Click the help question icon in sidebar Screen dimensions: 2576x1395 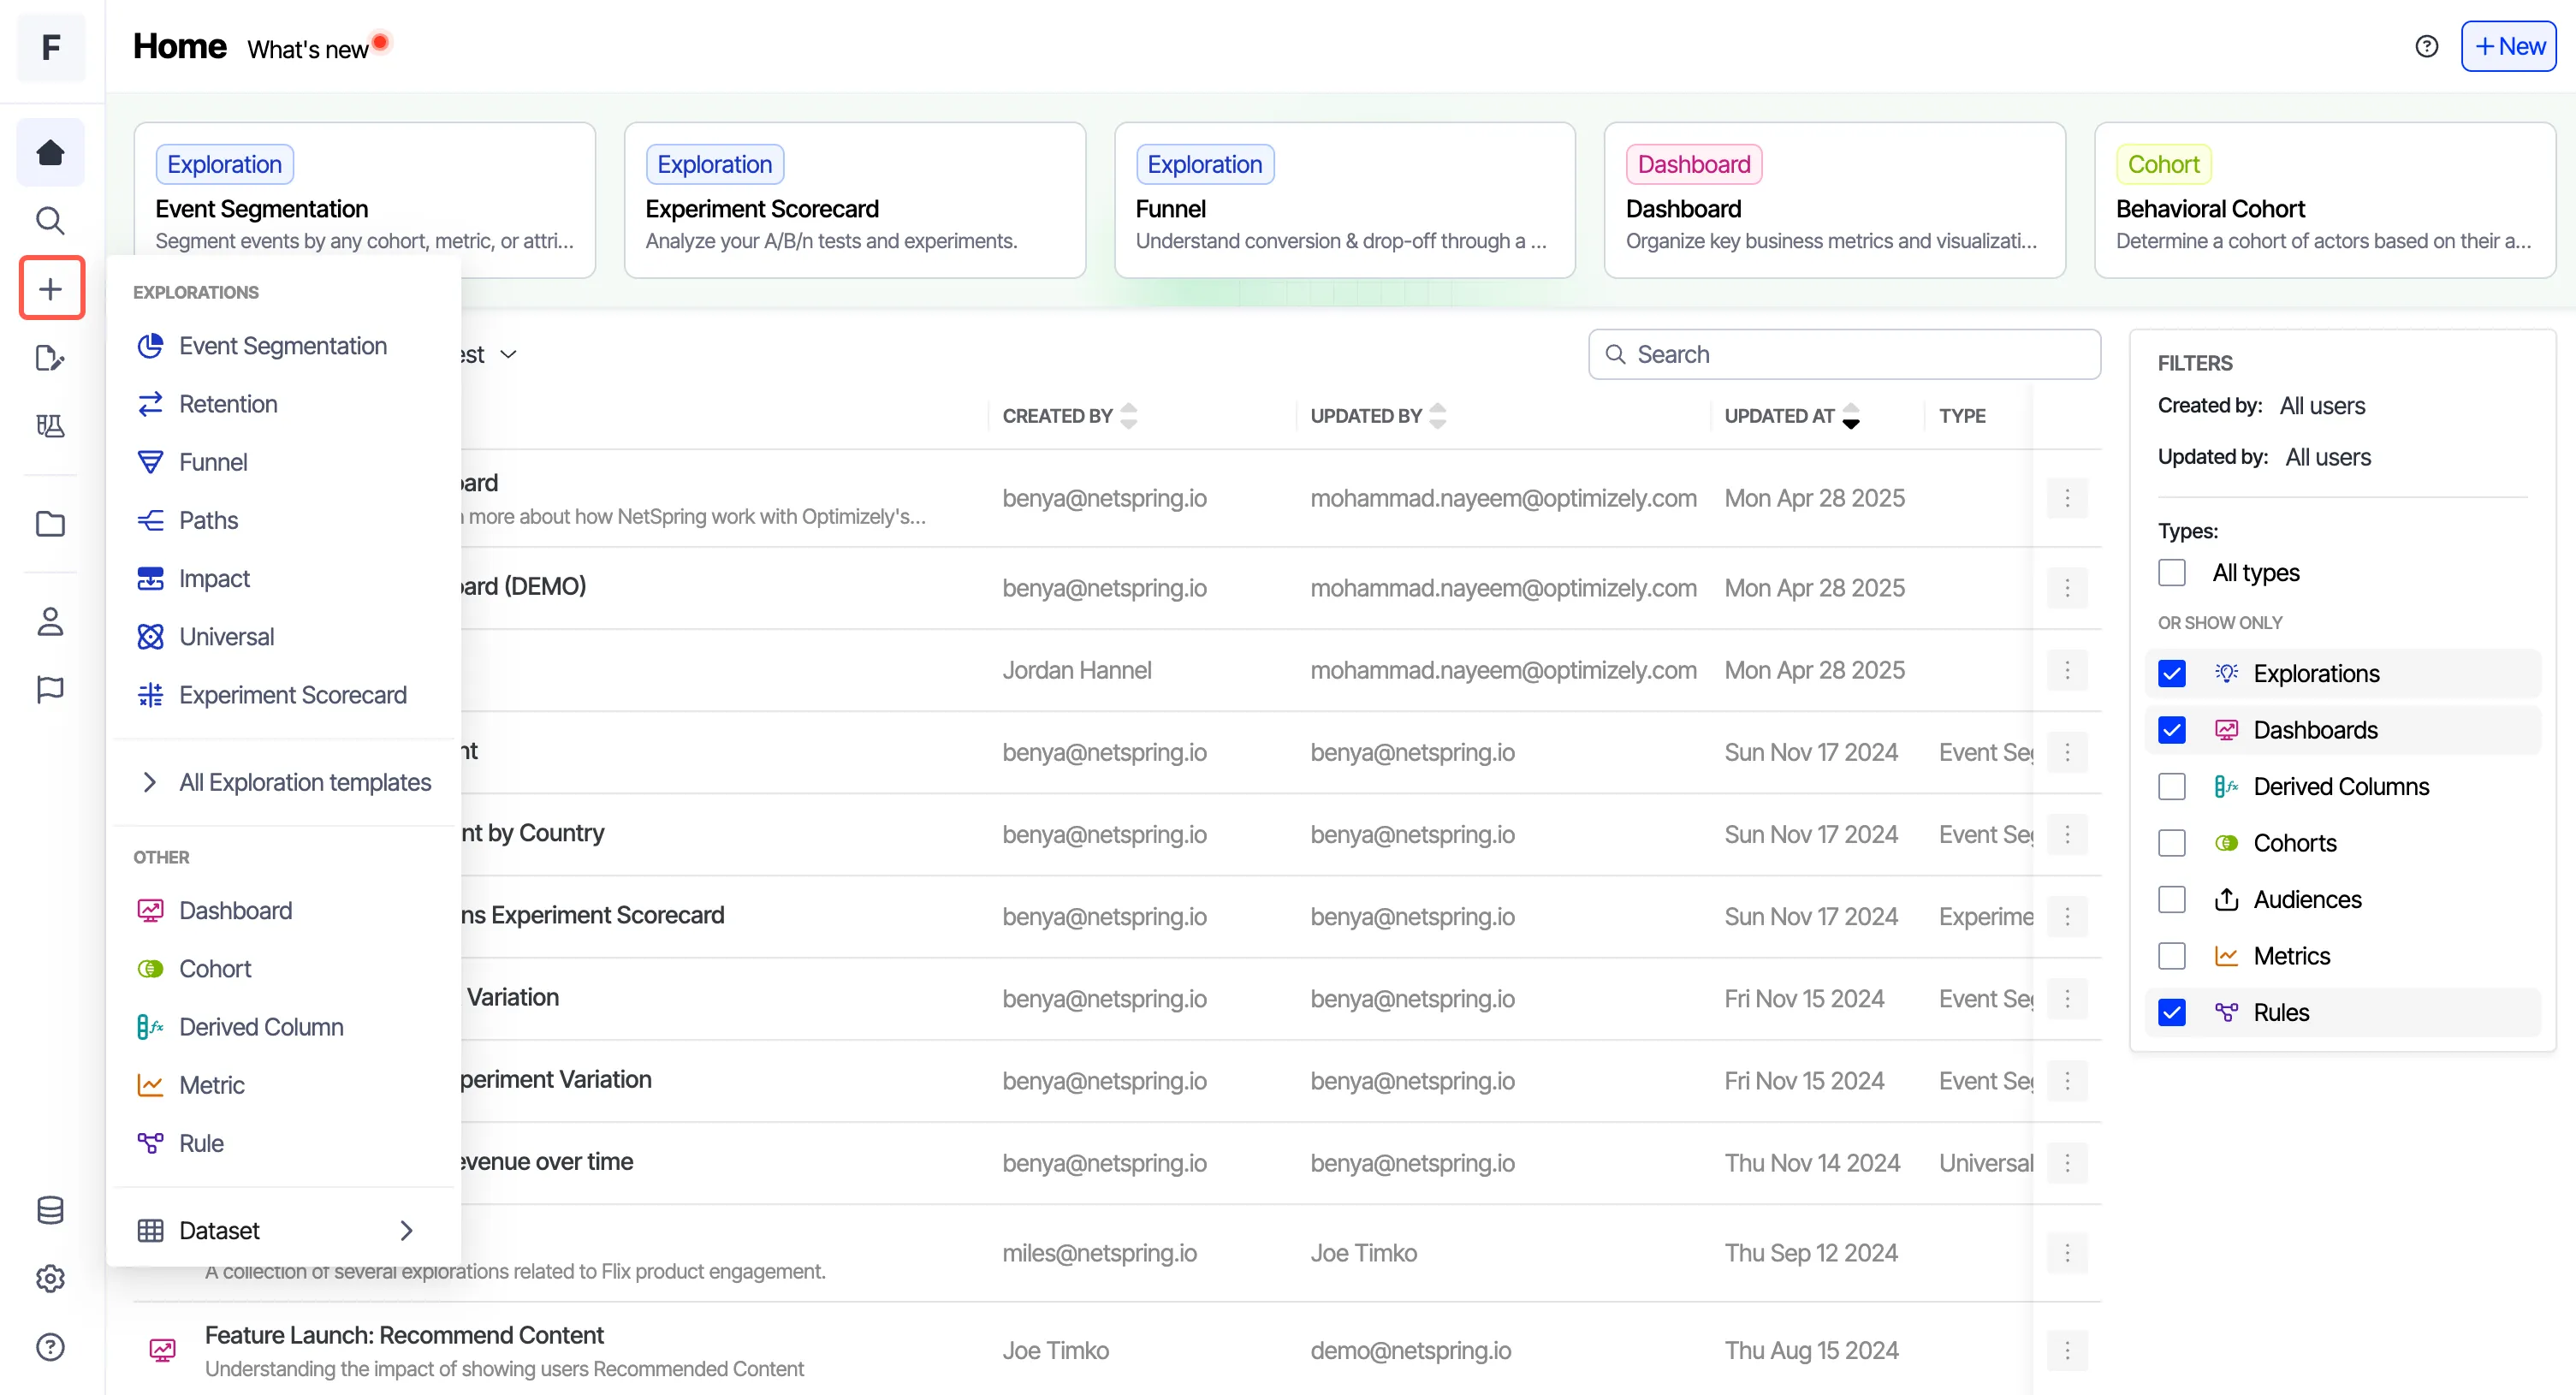click(x=50, y=1347)
